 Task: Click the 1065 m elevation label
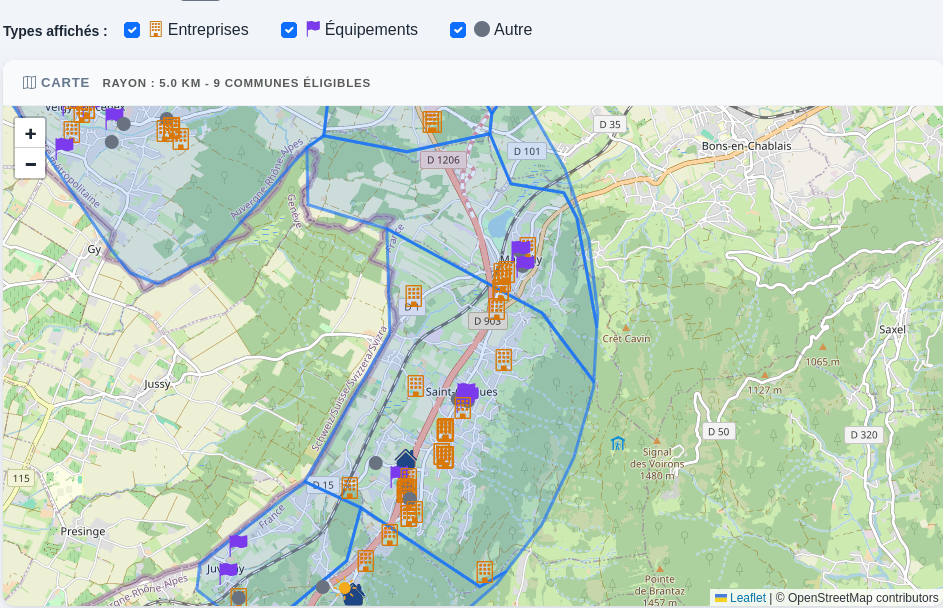tap(822, 362)
